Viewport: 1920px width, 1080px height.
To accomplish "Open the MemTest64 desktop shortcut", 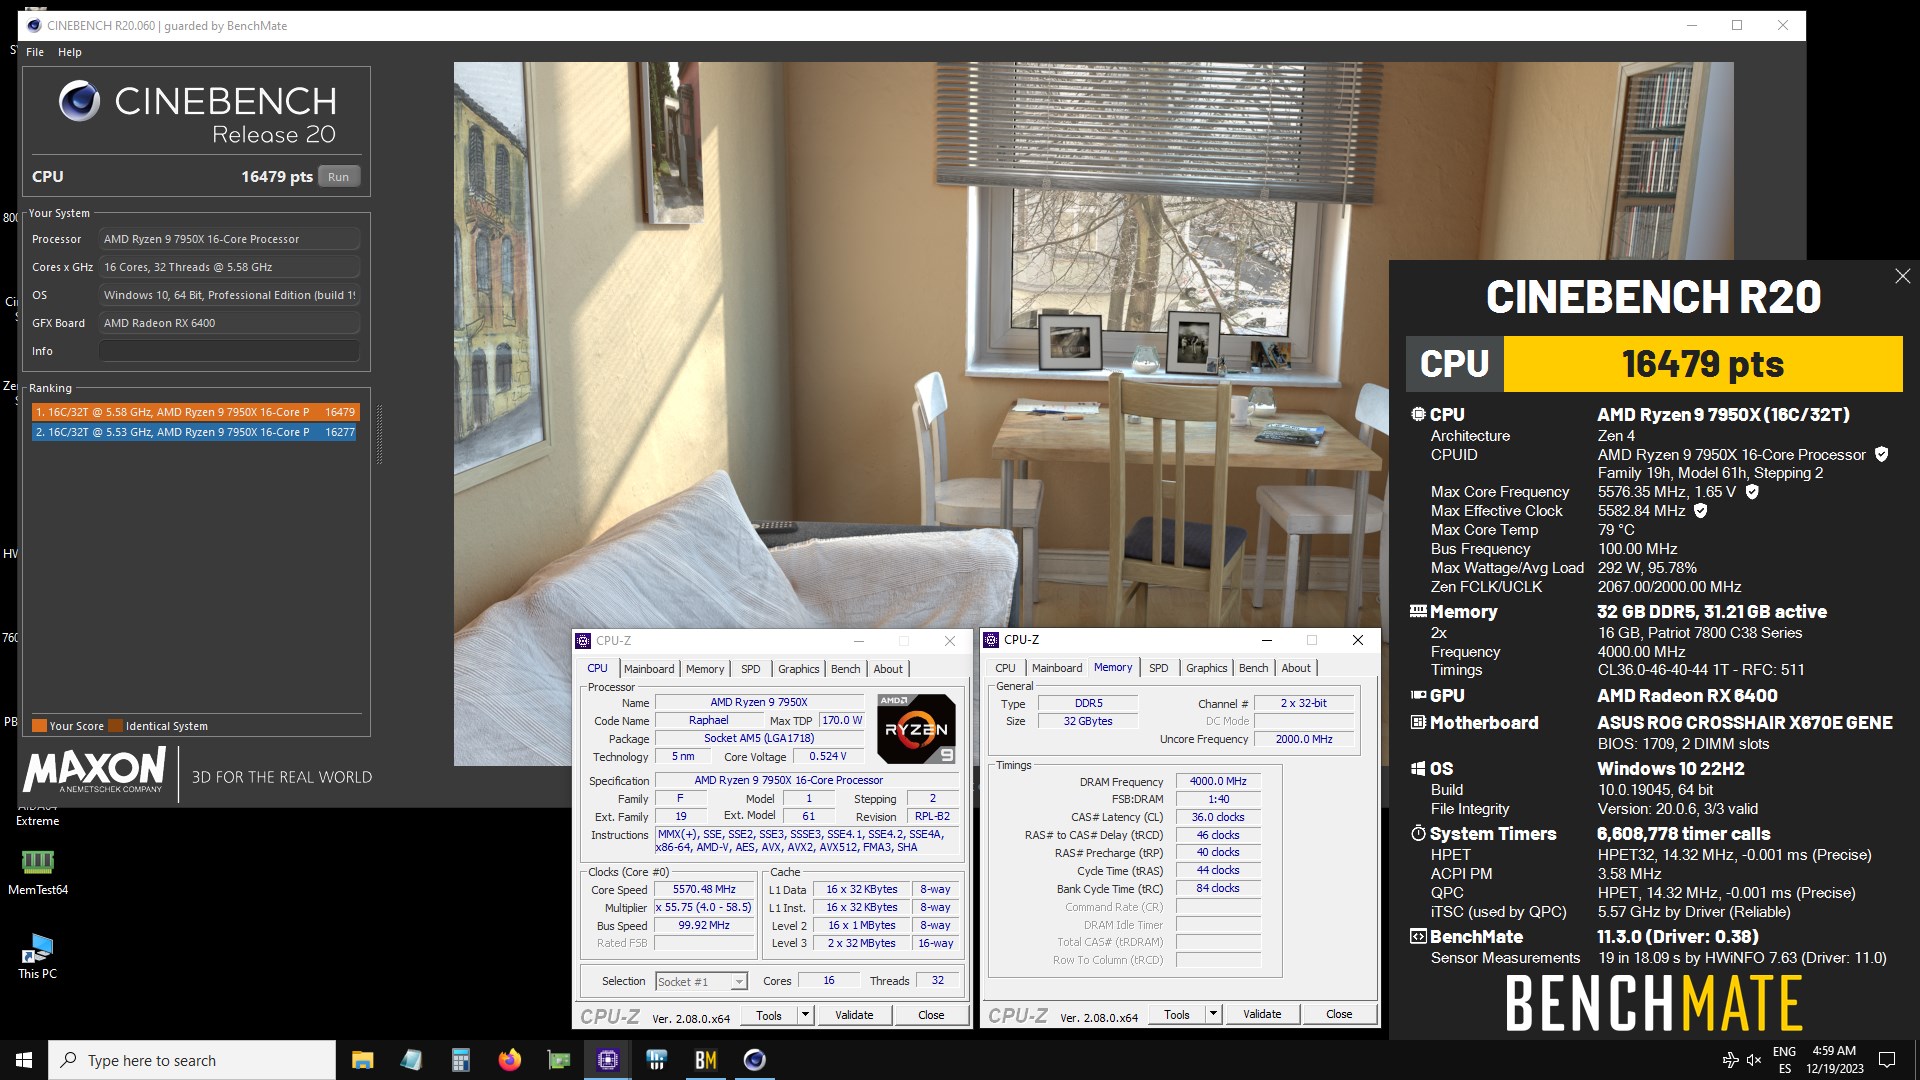I will coord(38,871).
